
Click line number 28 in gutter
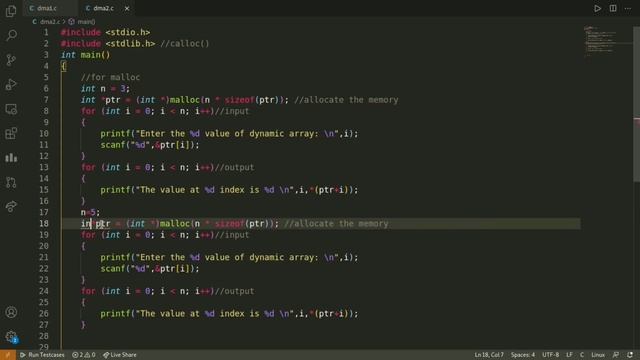(44, 336)
